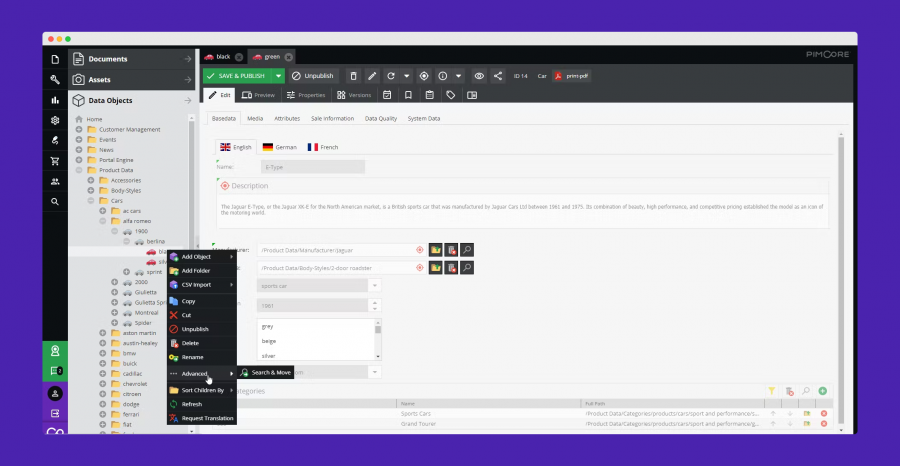Screen dimensions: 900x466
Task: Open the Versions tab
Action: click(354, 95)
